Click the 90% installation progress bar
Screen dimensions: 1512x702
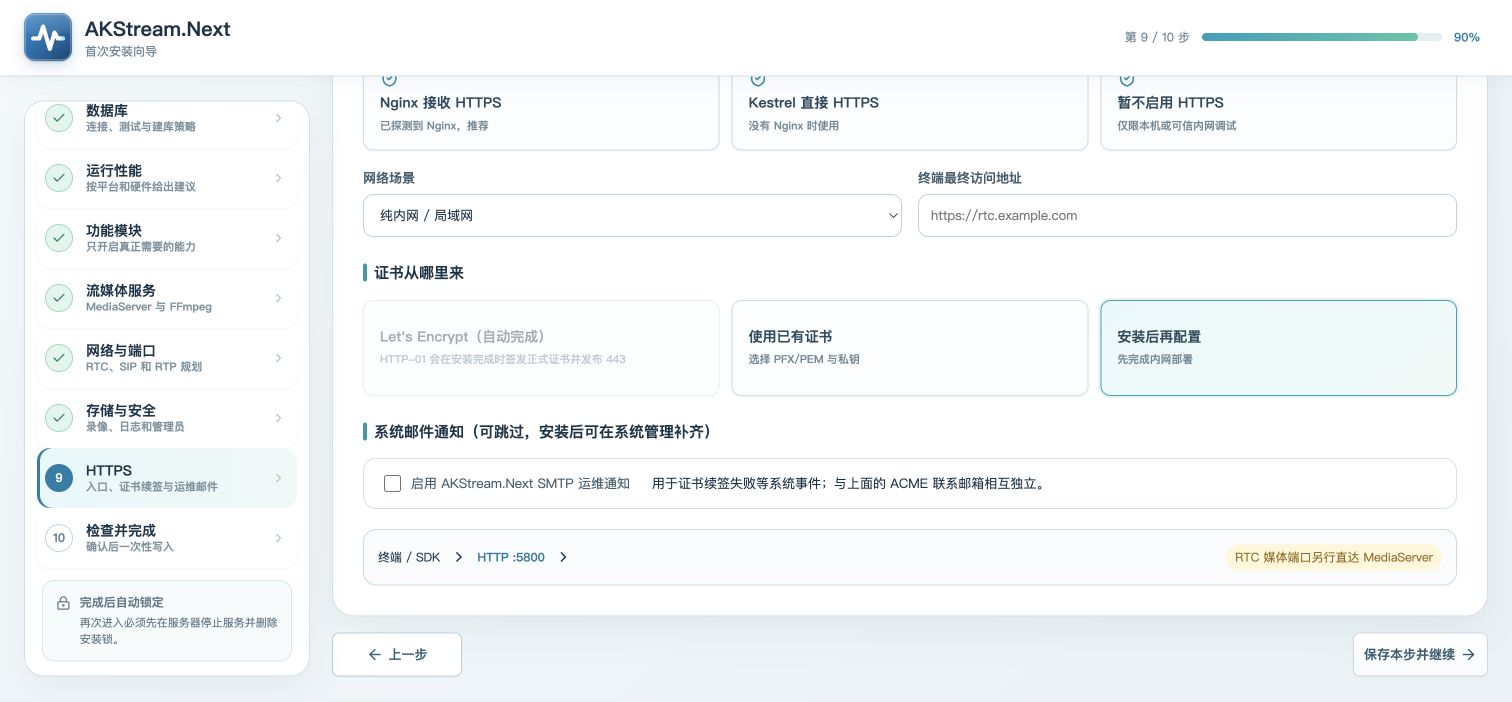[x=1321, y=37]
